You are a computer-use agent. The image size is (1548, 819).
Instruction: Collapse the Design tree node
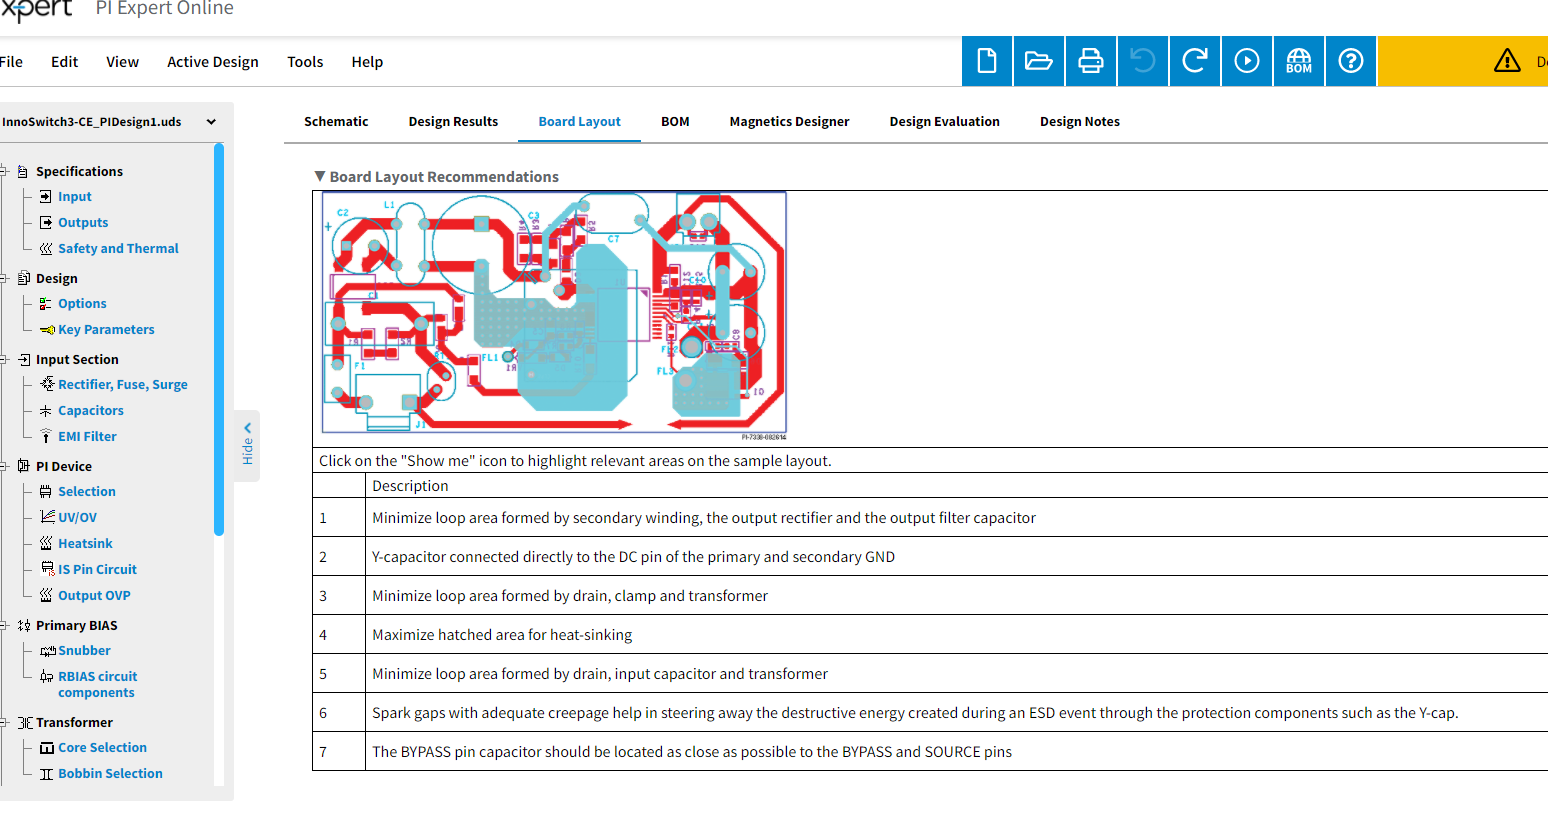tap(4, 279)
